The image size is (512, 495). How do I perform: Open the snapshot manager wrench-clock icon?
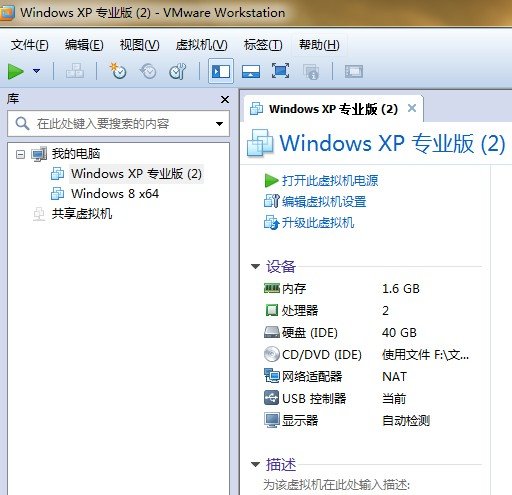178,71
